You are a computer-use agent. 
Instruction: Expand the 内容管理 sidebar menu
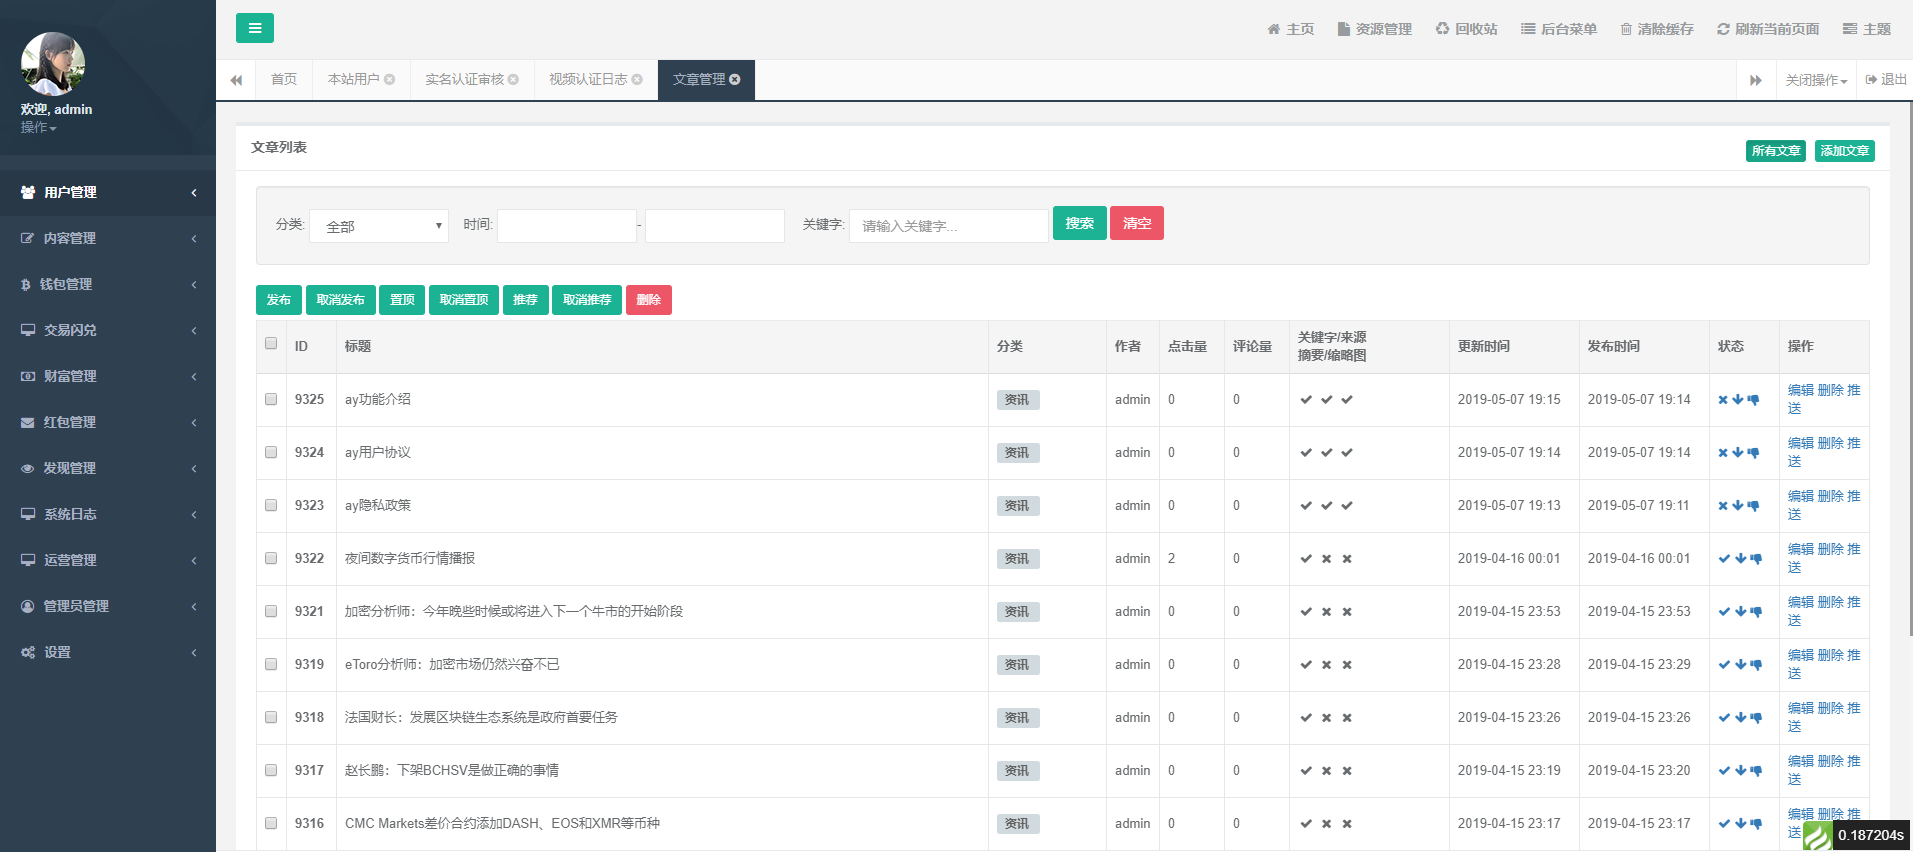click(108, 238)
